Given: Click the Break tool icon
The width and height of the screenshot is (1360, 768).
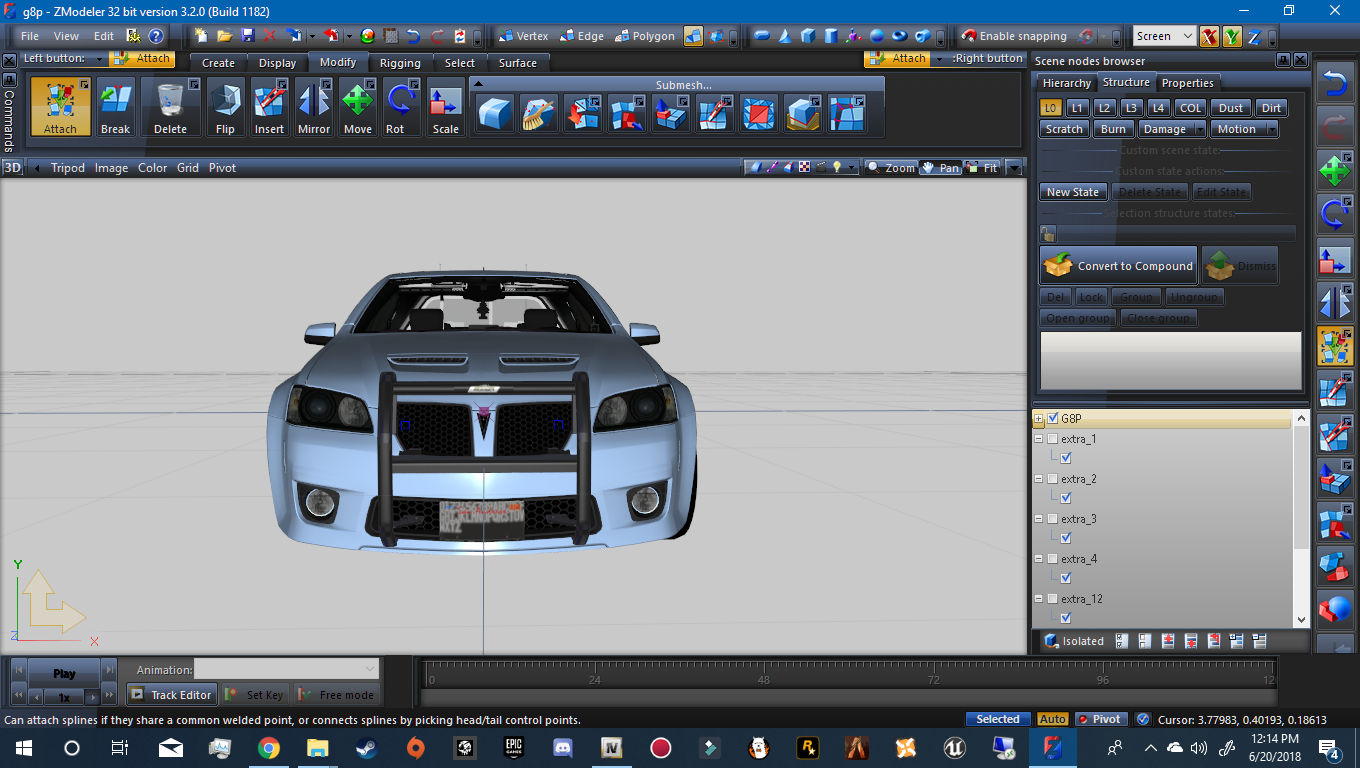Looking at the screenshot, I should 115,106.
